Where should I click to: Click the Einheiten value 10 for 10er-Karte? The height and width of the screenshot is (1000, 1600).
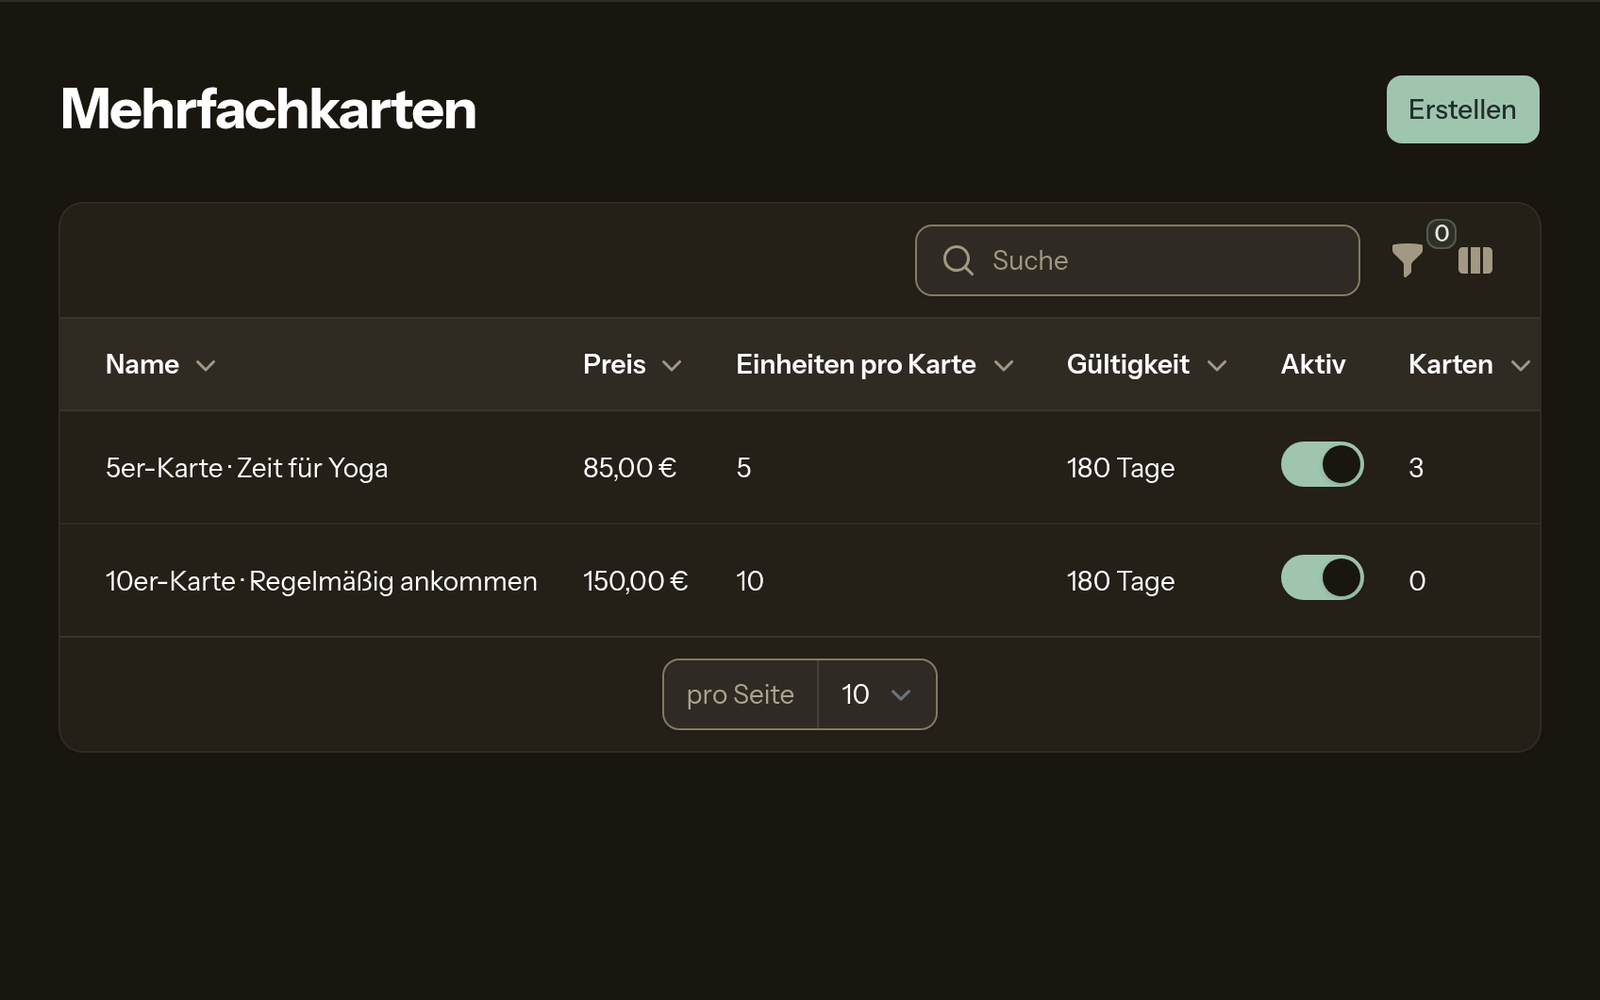tap(750, 581)
